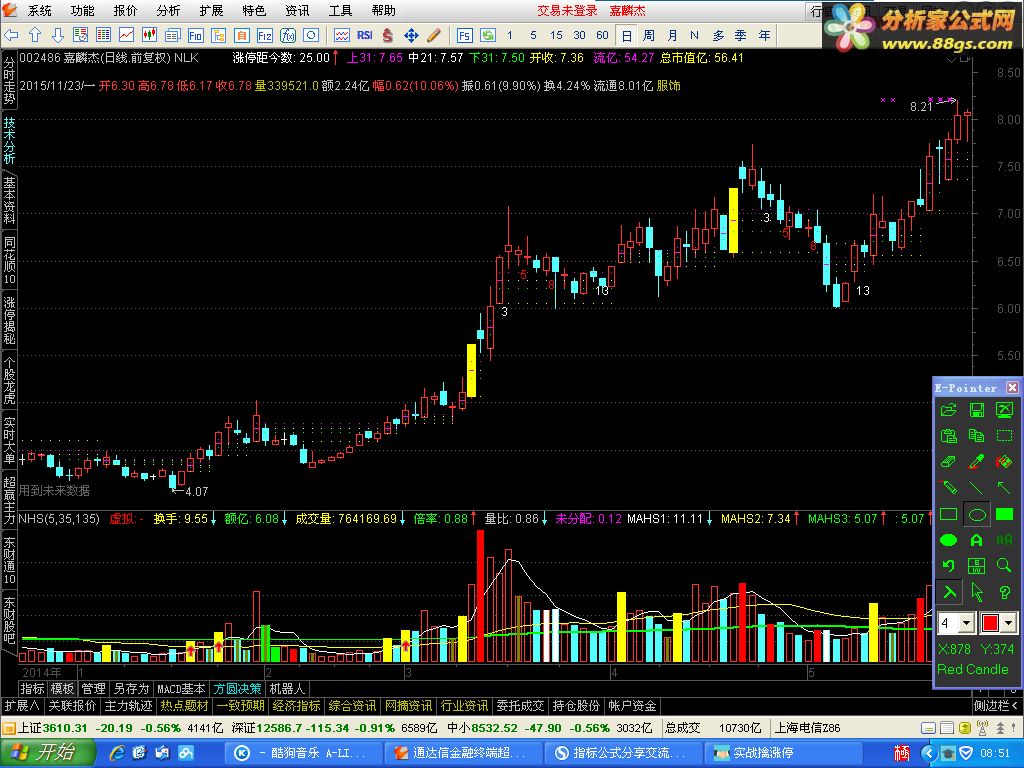This screenshot has width=1024, height=768.
Task: Select the 基本资料 side tab
Action: pos(9,200)
